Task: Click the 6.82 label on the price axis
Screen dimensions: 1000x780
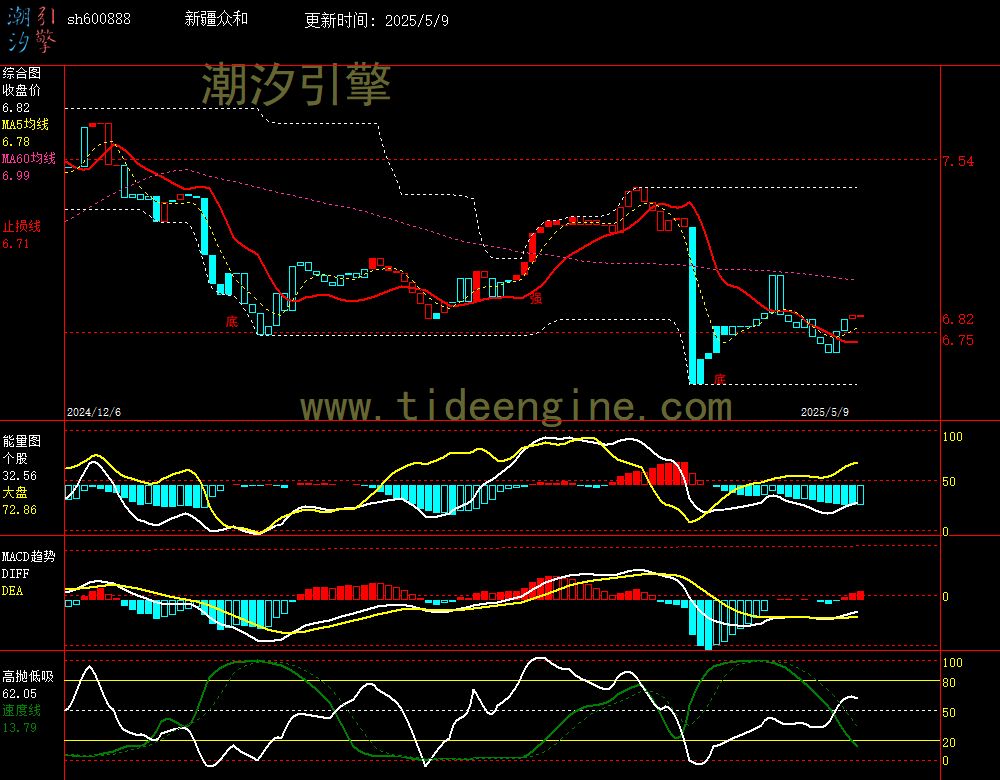Action: click(959, 320)
